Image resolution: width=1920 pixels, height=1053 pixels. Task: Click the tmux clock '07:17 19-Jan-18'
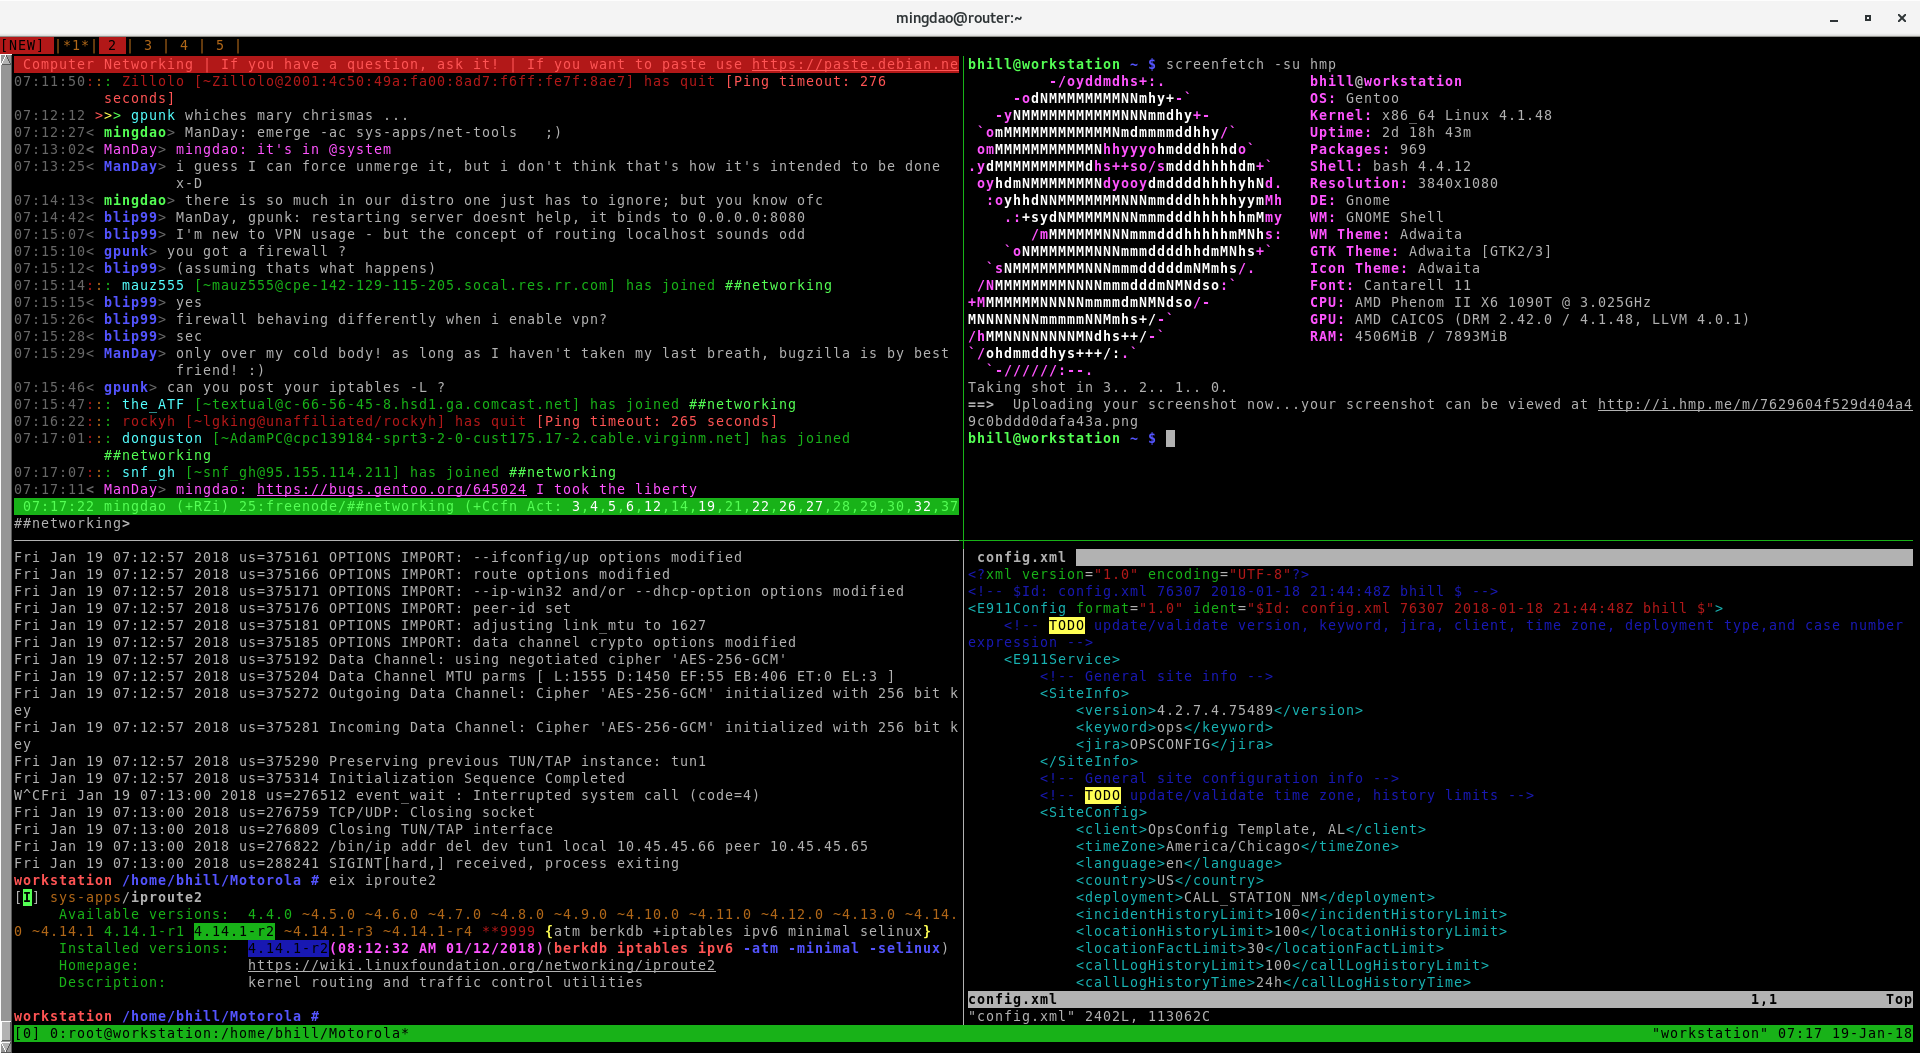[x=1845, y=1033]
